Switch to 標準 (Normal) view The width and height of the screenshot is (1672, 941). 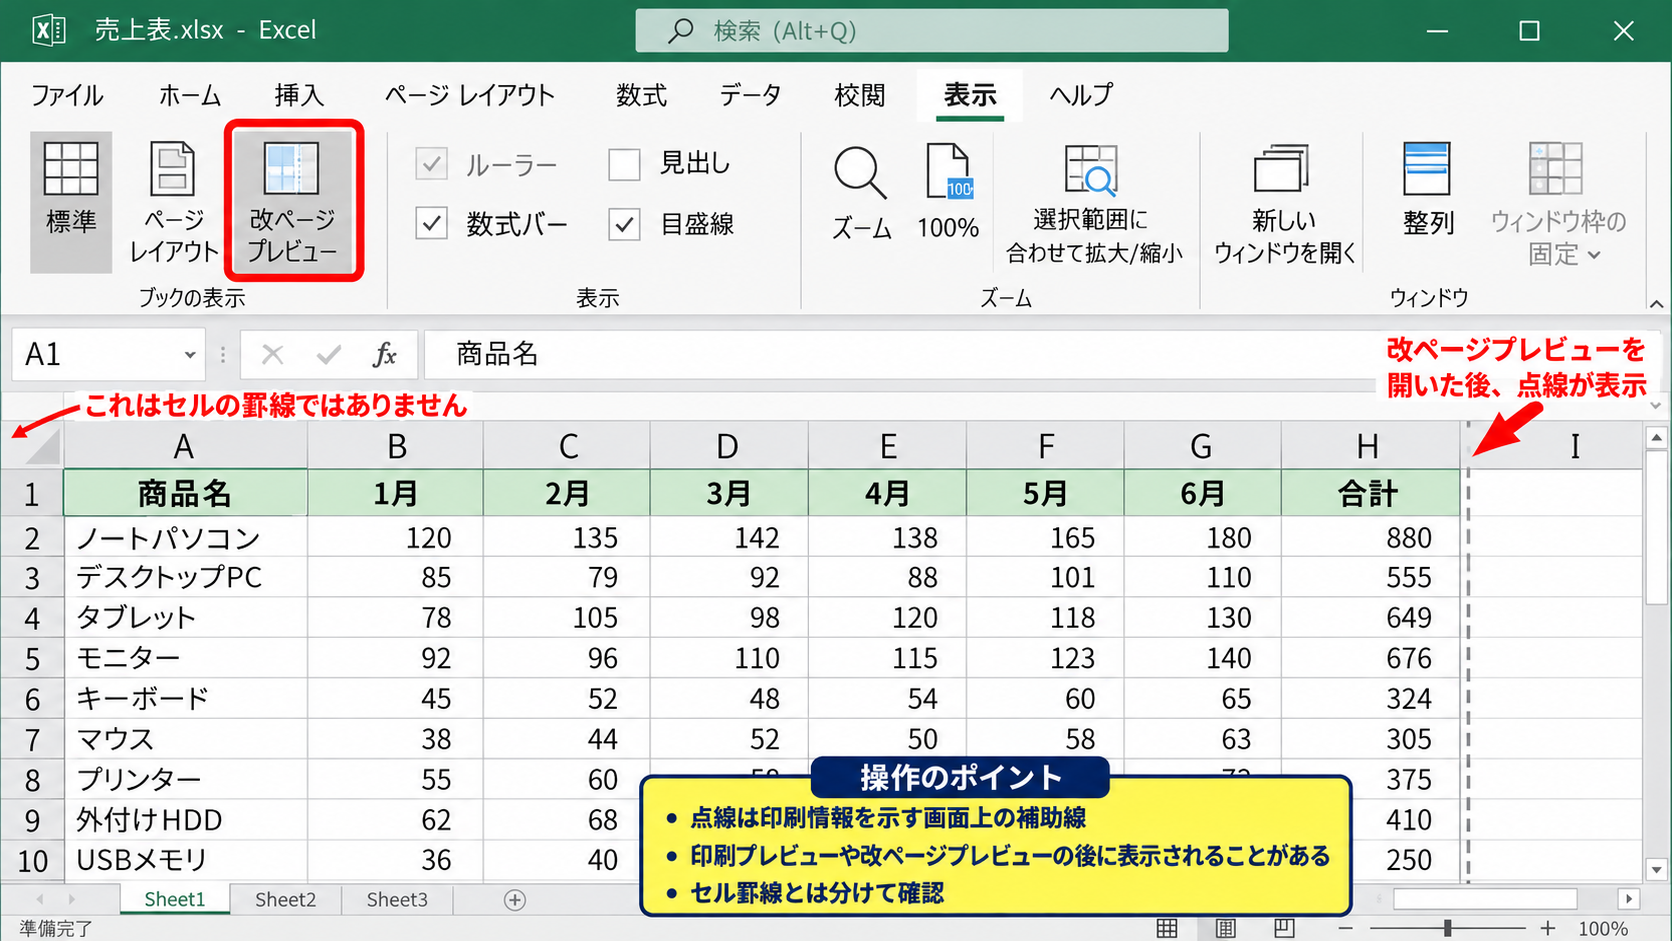(x=71, y=201)
